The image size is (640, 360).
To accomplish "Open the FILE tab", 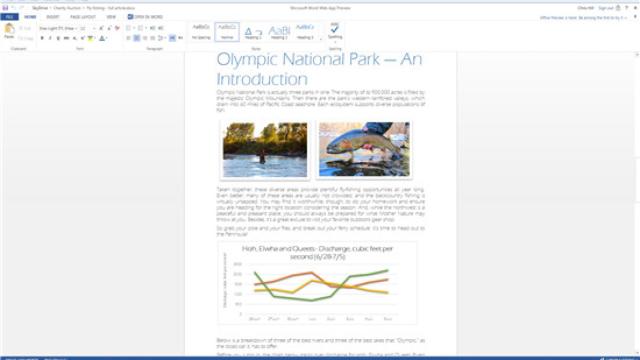I will coord(9,17).
